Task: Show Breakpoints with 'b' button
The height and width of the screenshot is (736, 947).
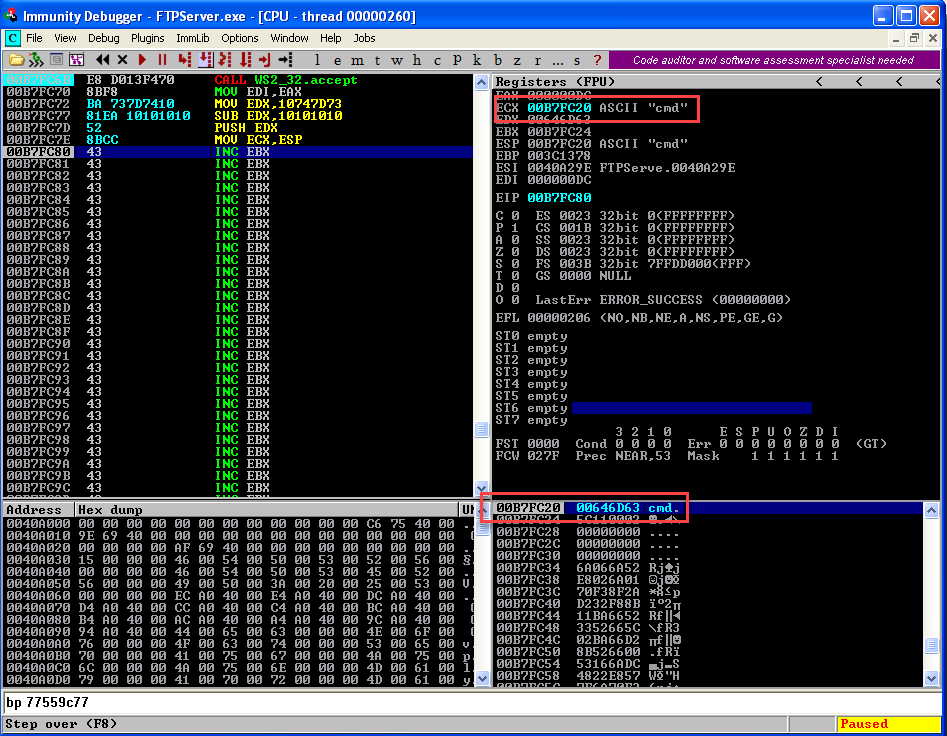Action: click(x=498, y=60)
